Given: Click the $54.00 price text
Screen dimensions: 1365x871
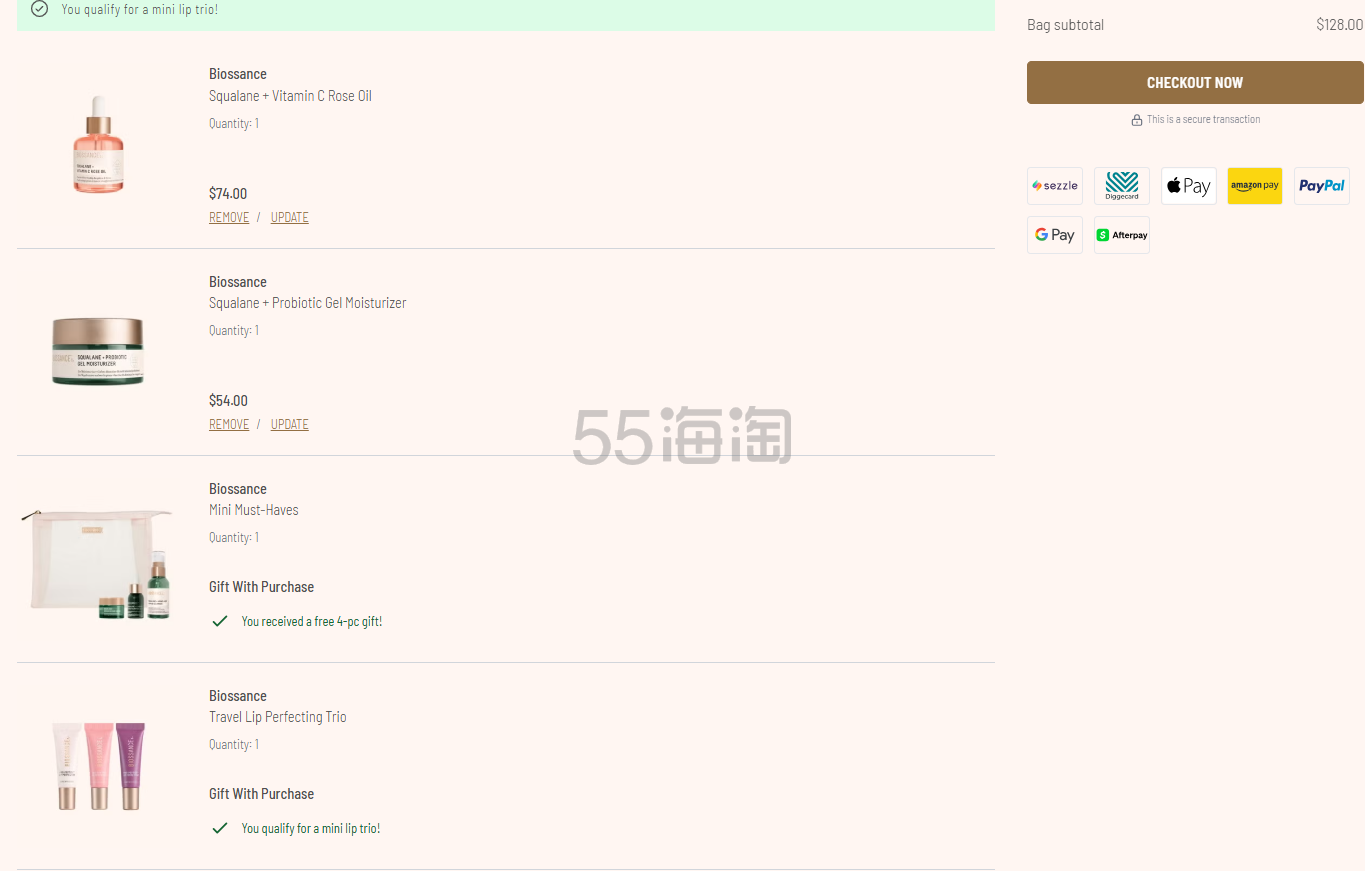Looking at the screenshot, I should tap(228, 401).
